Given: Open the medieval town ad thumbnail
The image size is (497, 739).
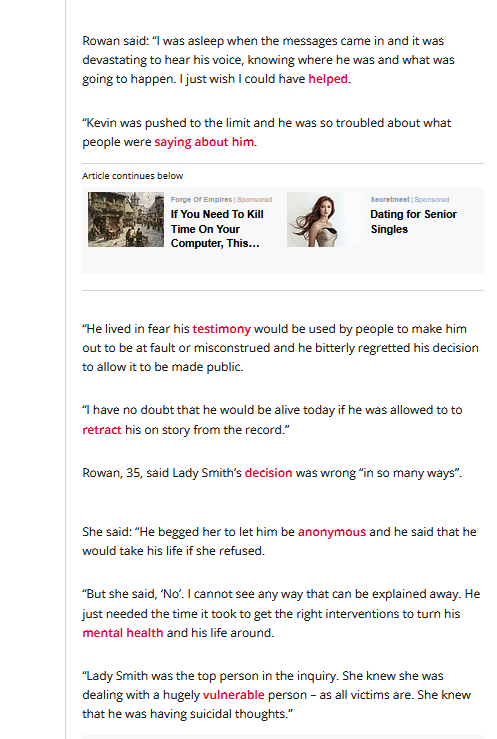Looking at the screenshot, I should coord(126,220).
